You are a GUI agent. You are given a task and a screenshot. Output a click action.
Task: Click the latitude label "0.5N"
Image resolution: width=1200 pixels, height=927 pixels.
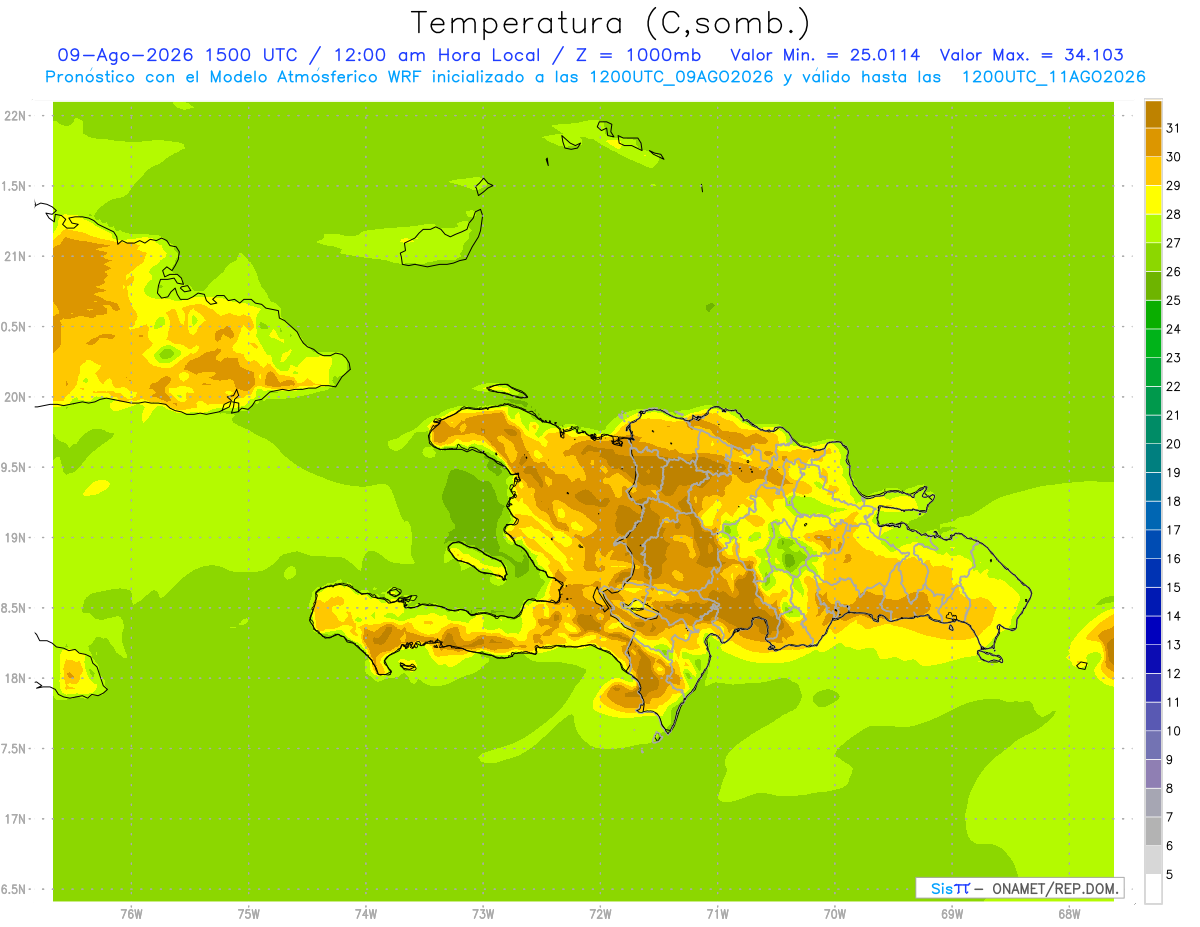click(15, 327)
